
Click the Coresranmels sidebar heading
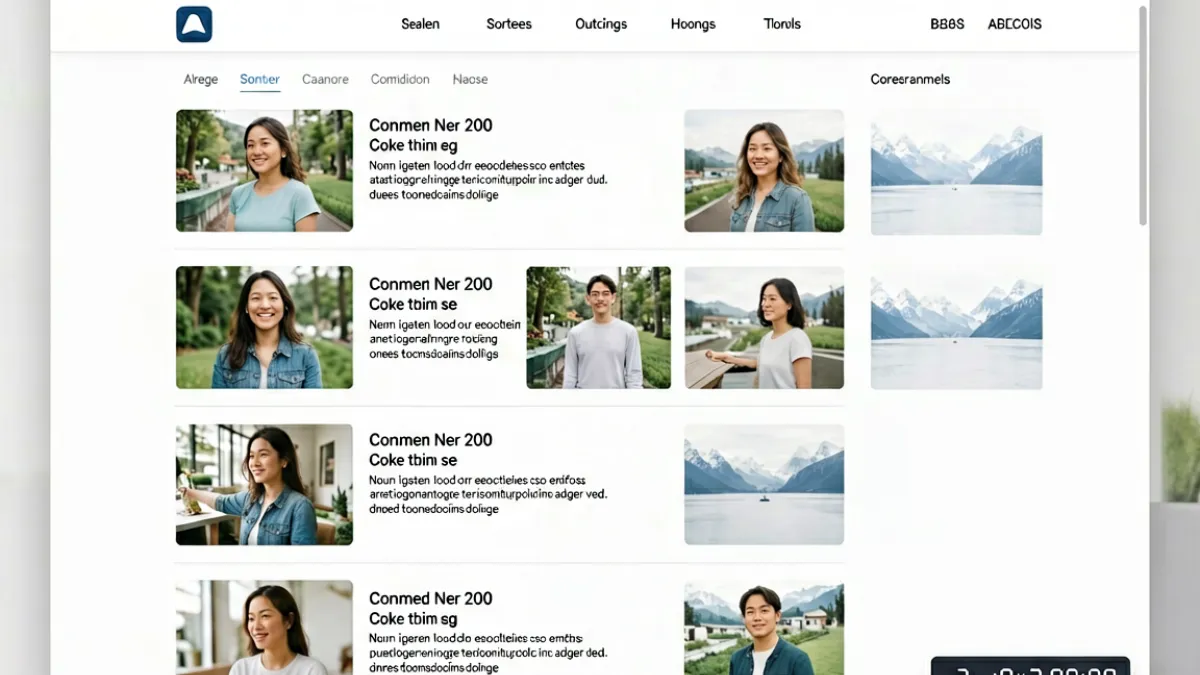tap(910, 79)
